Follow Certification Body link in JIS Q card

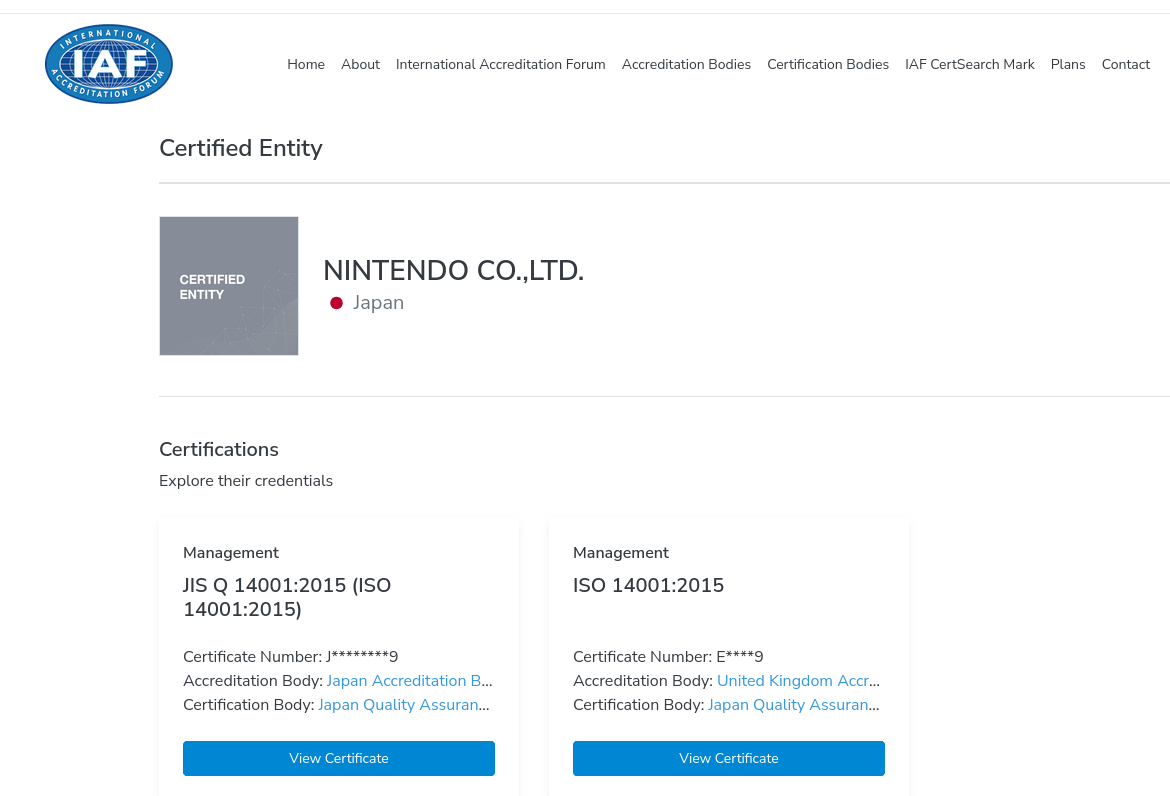(x=404, y=704)
